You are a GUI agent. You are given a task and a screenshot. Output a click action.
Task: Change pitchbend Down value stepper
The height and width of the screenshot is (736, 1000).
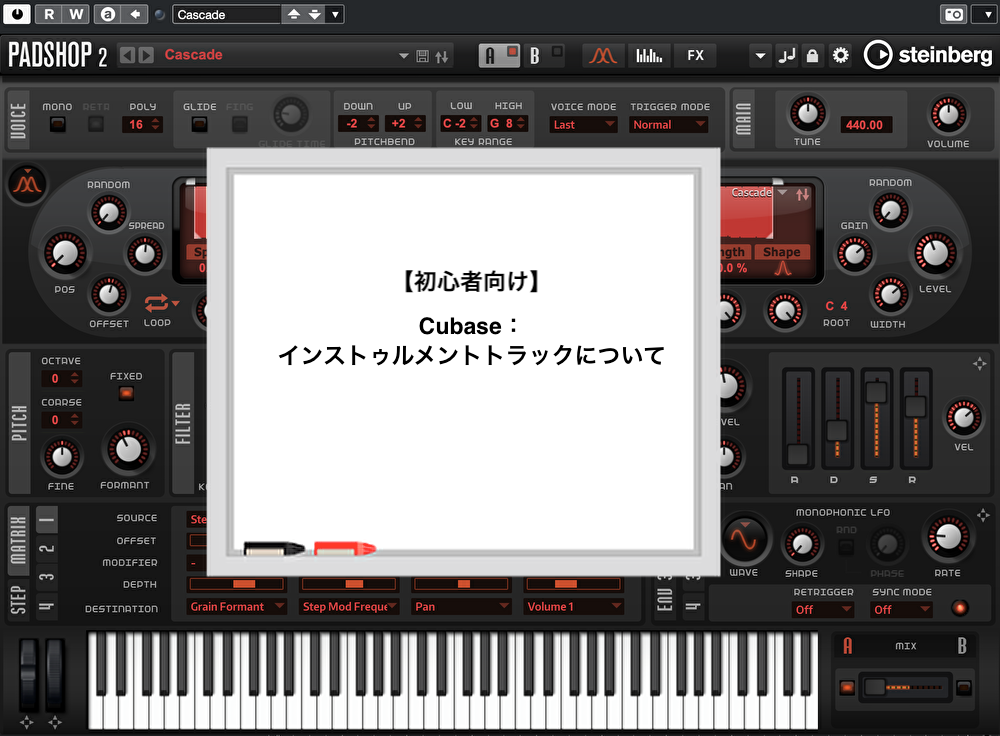(x=372, y=124)
